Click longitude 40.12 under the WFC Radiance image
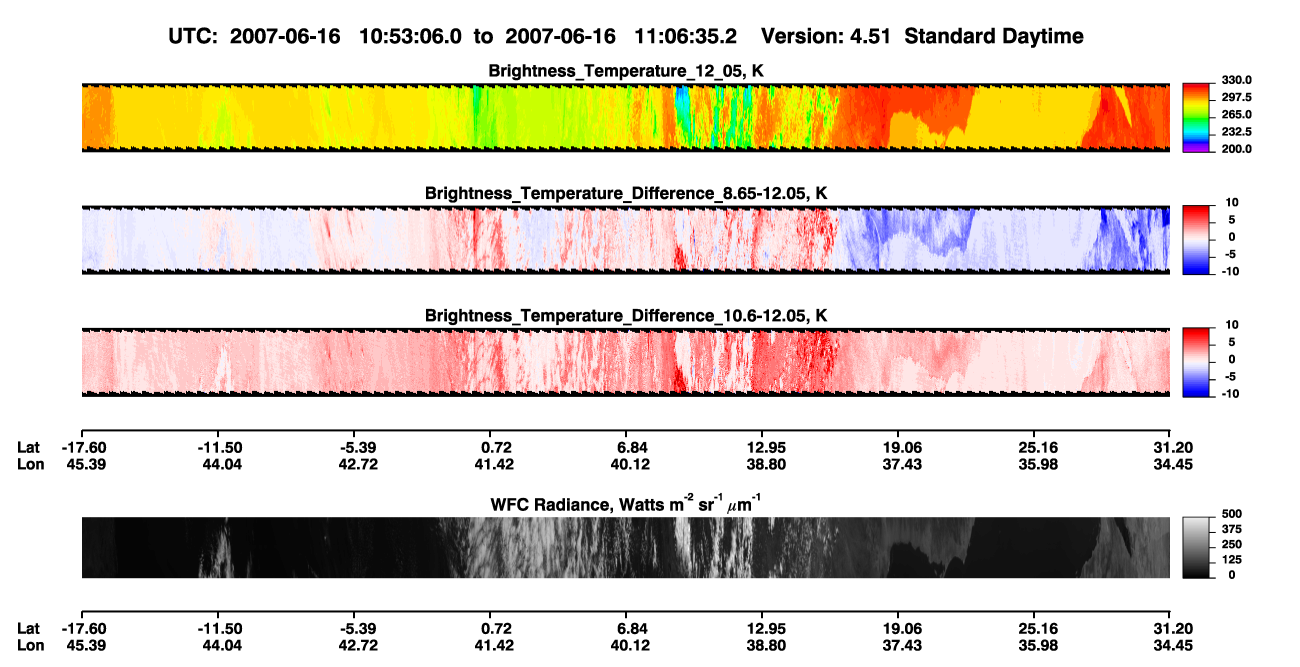This screenshot has height=667, width=1300. (x=632, y=645)
